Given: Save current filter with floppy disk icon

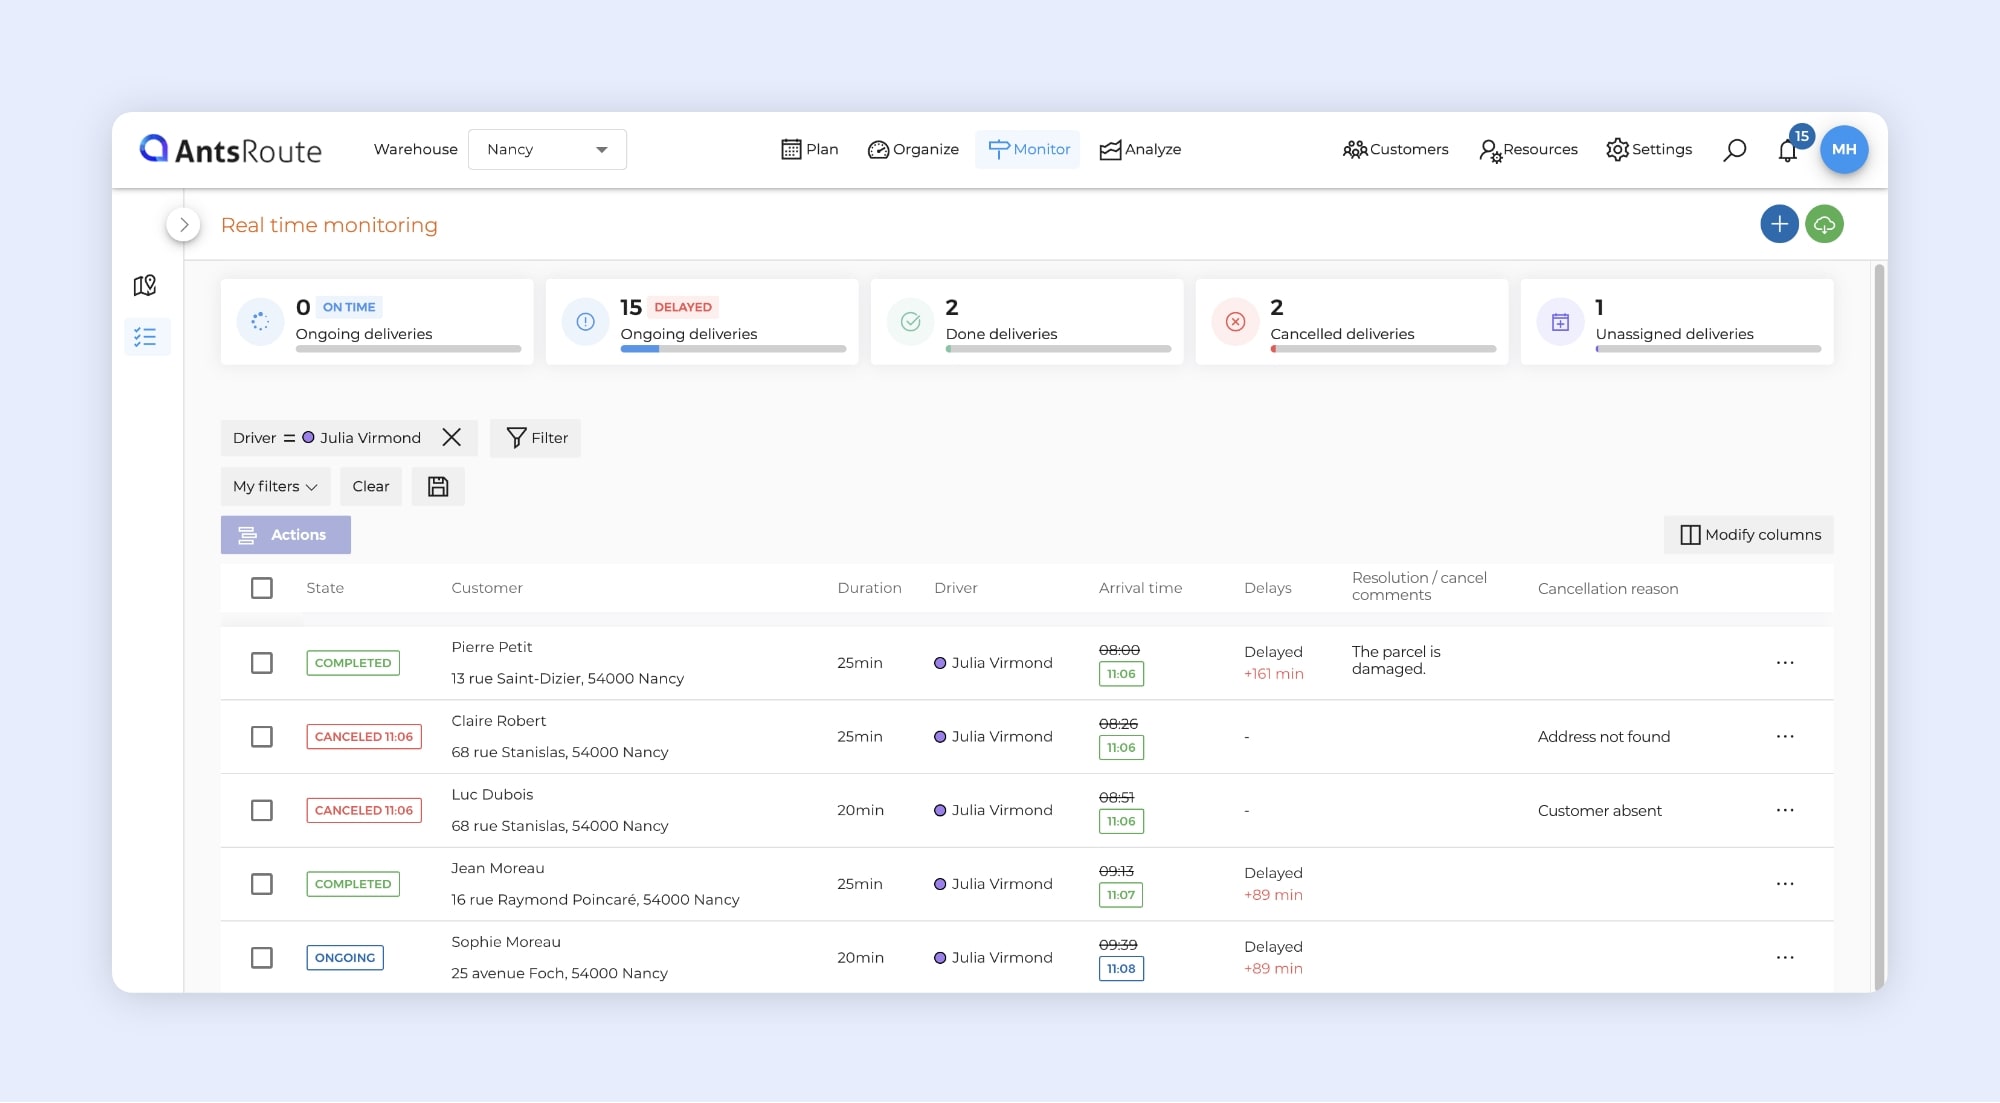Looking at the screenshot, I should click(x=438, y=487).
